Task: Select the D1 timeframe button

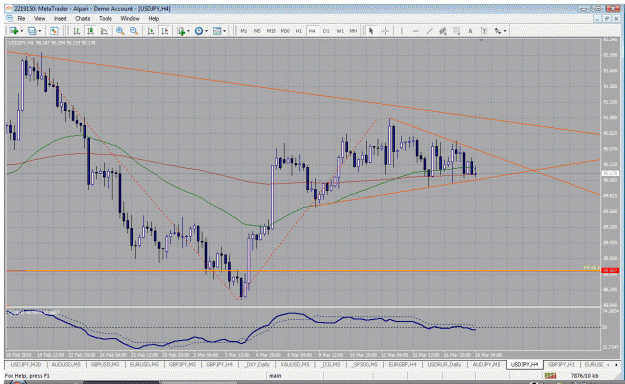Action: click(326, 31)
